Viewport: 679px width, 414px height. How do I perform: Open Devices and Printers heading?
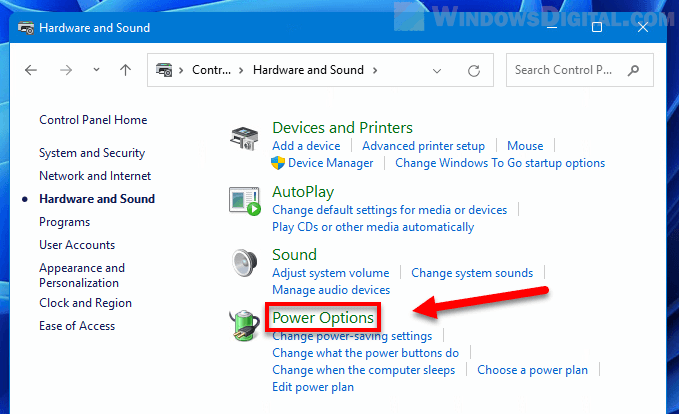click(342, 128)
